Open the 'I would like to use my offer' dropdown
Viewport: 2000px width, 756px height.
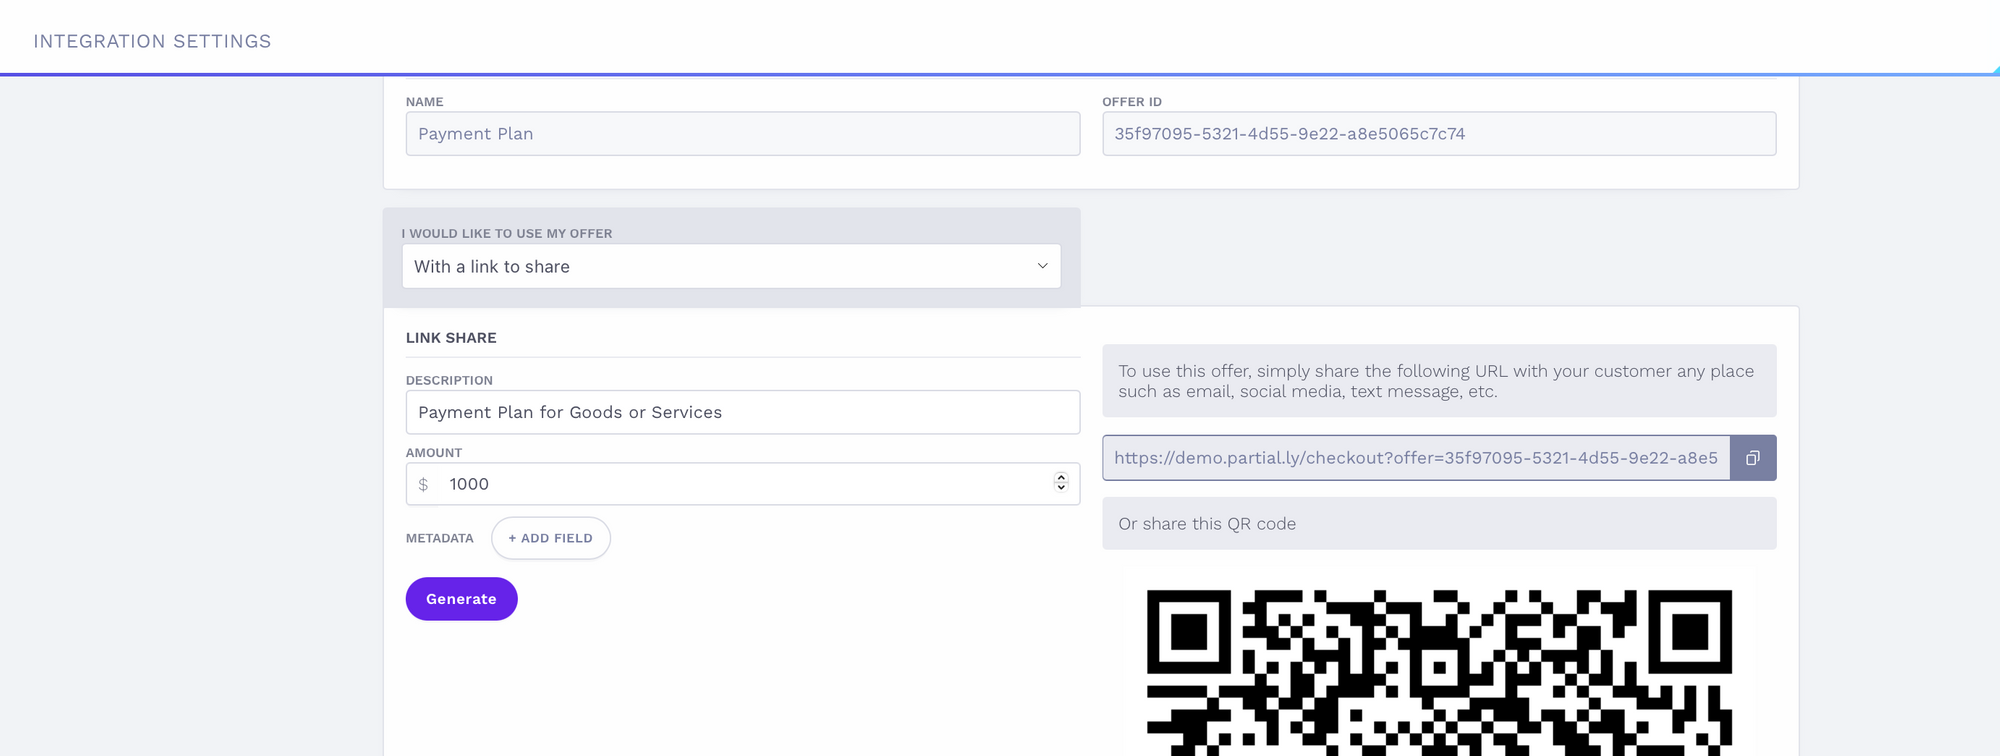pyautogui.click(x=731, y=267)
